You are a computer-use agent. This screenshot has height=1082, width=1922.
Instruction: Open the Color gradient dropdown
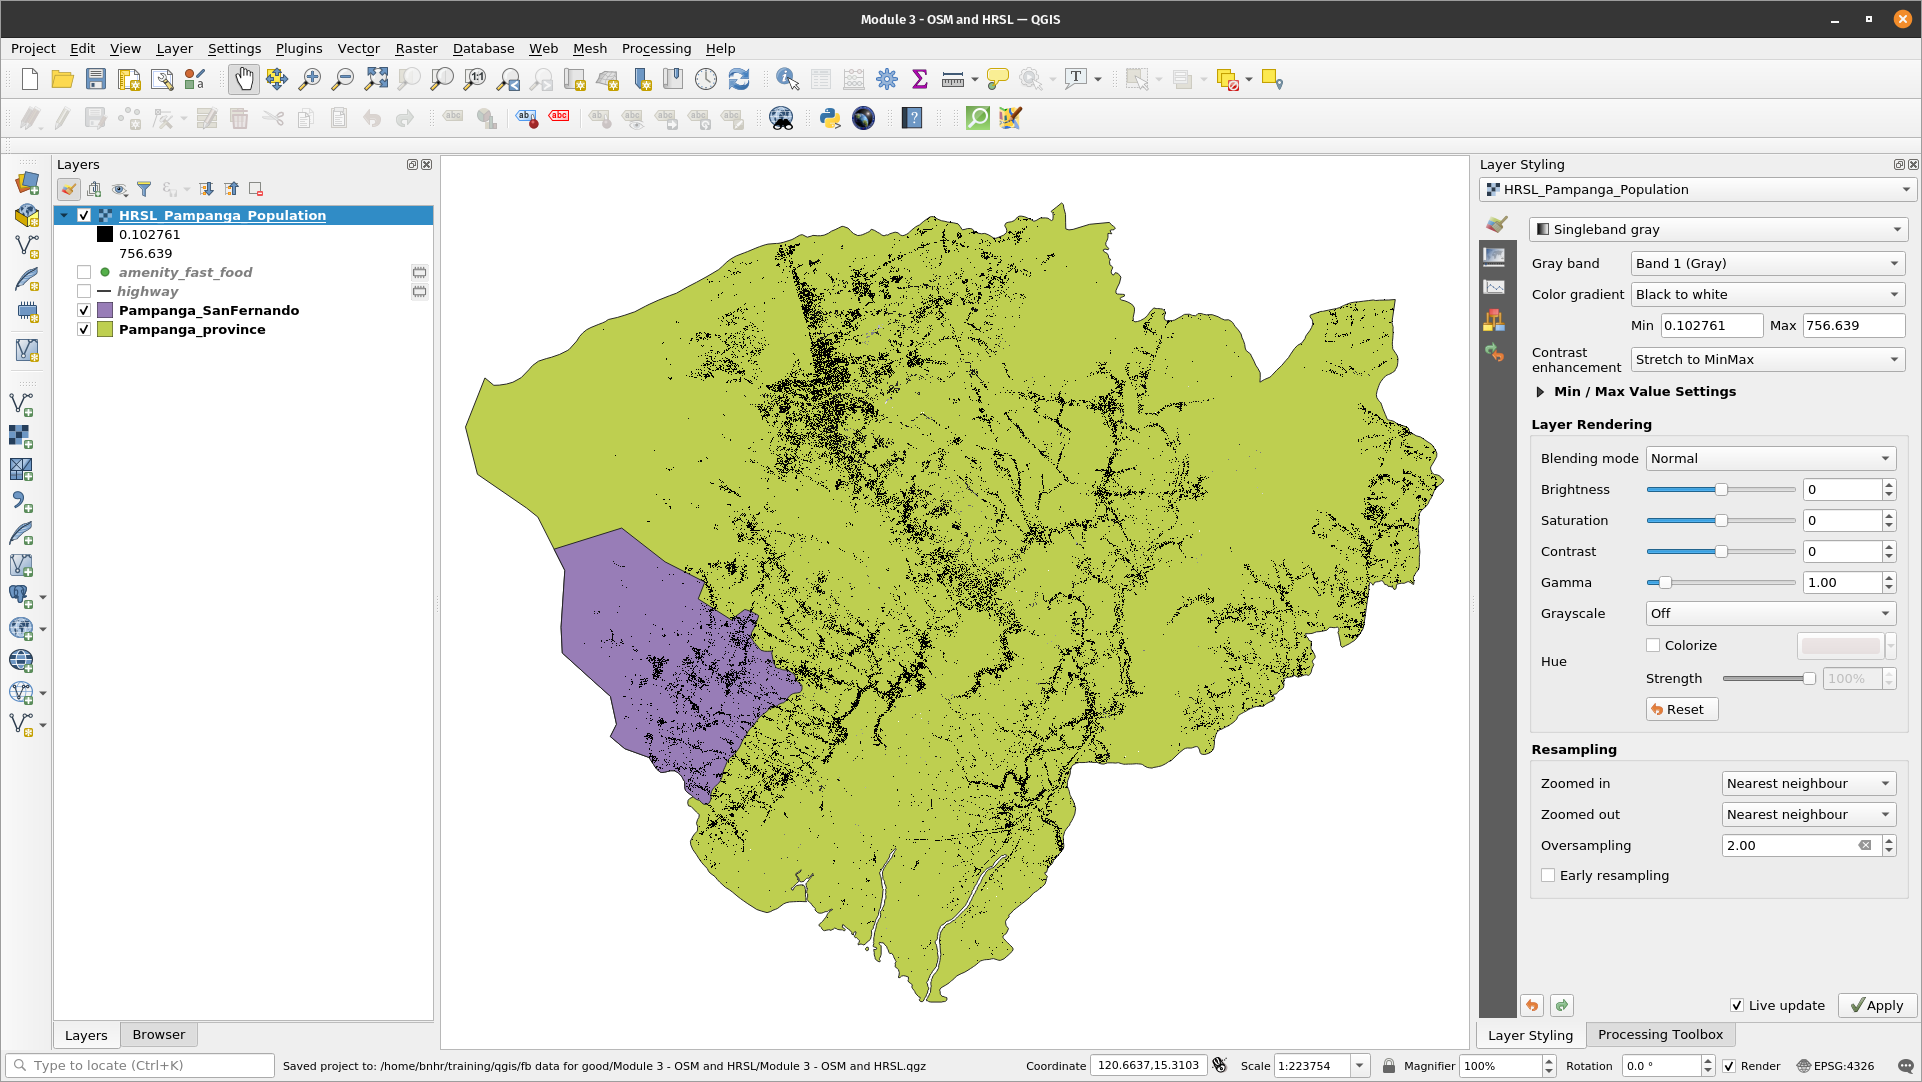coord(1767,294)
